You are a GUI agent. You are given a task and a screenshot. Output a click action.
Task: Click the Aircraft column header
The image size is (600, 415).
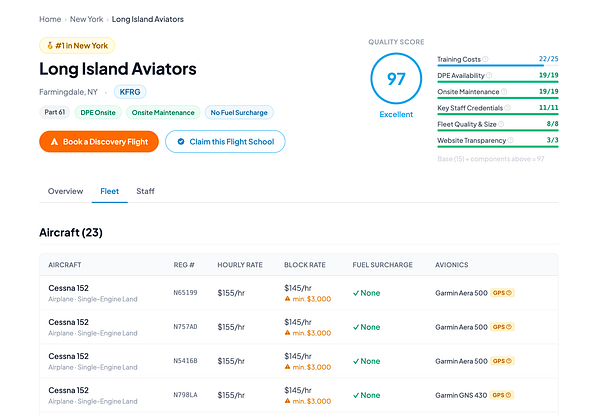(x=65, y=265)
